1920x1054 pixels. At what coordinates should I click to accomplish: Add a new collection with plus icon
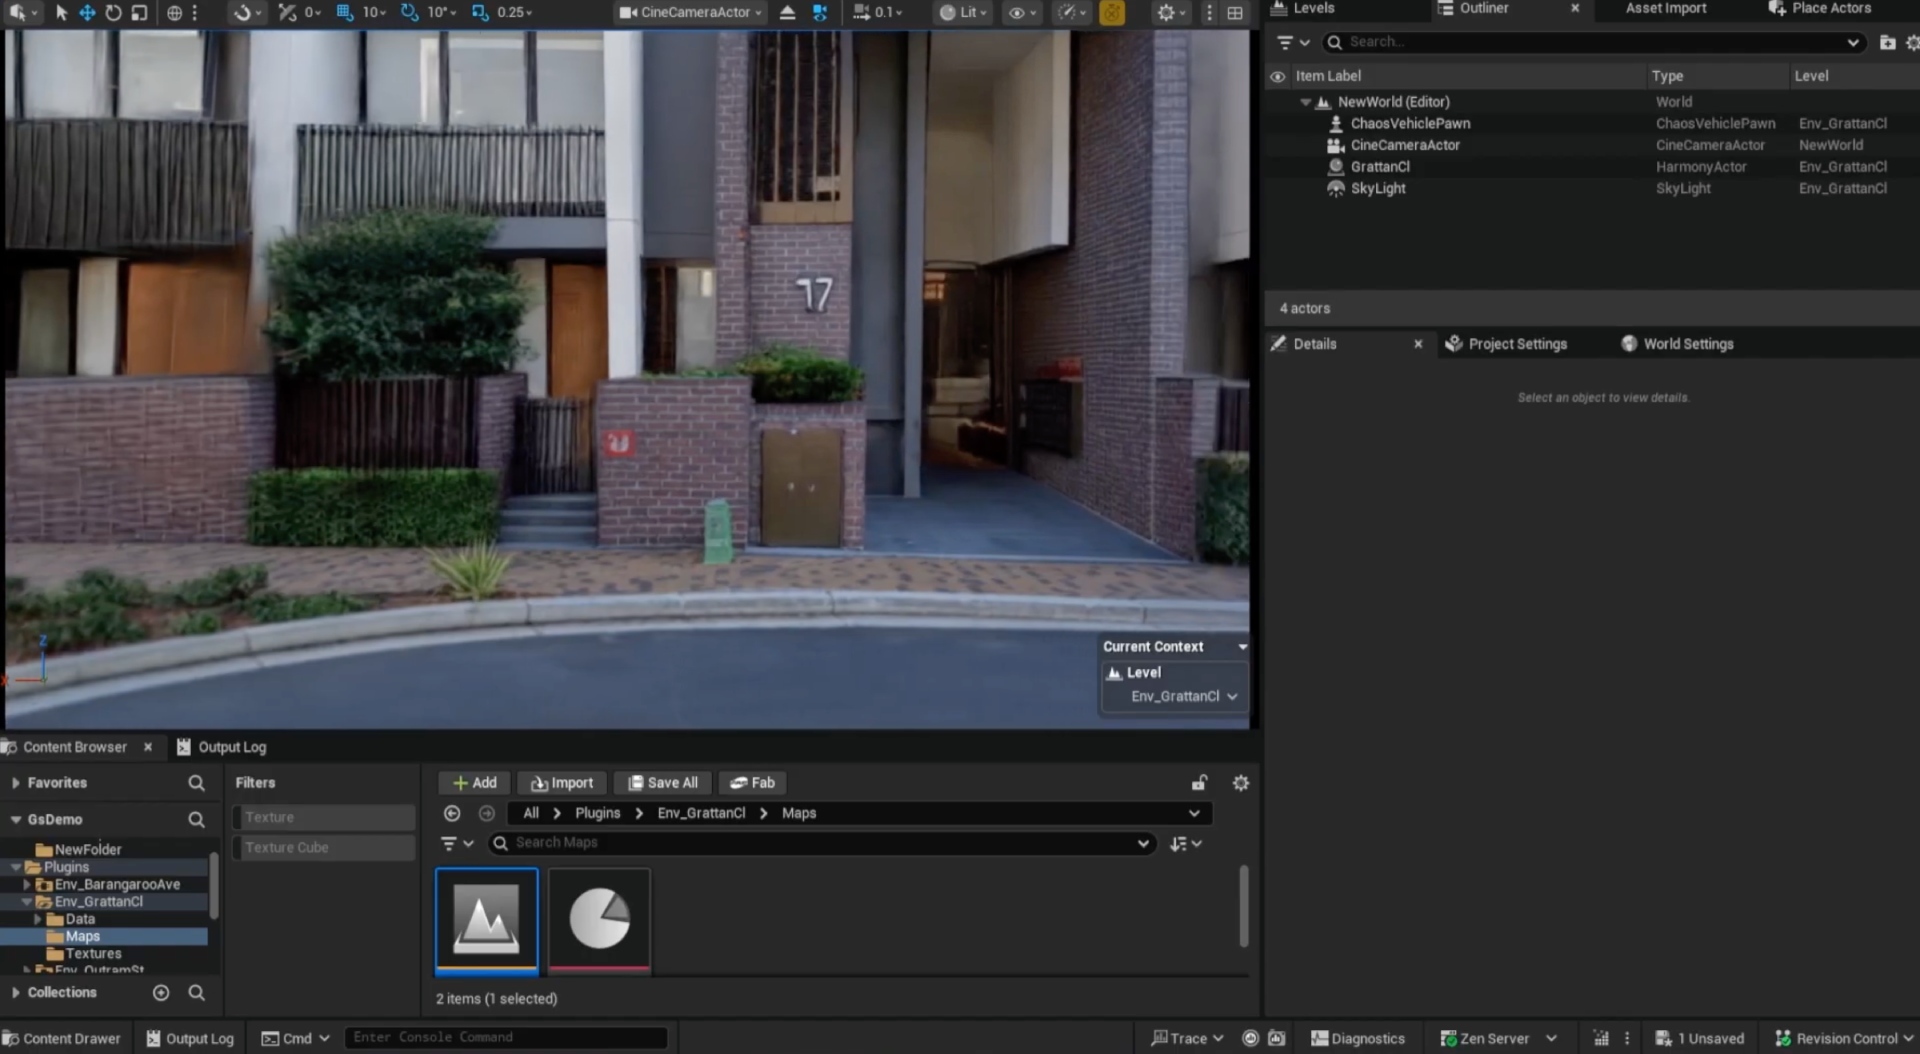pos(161,992)
